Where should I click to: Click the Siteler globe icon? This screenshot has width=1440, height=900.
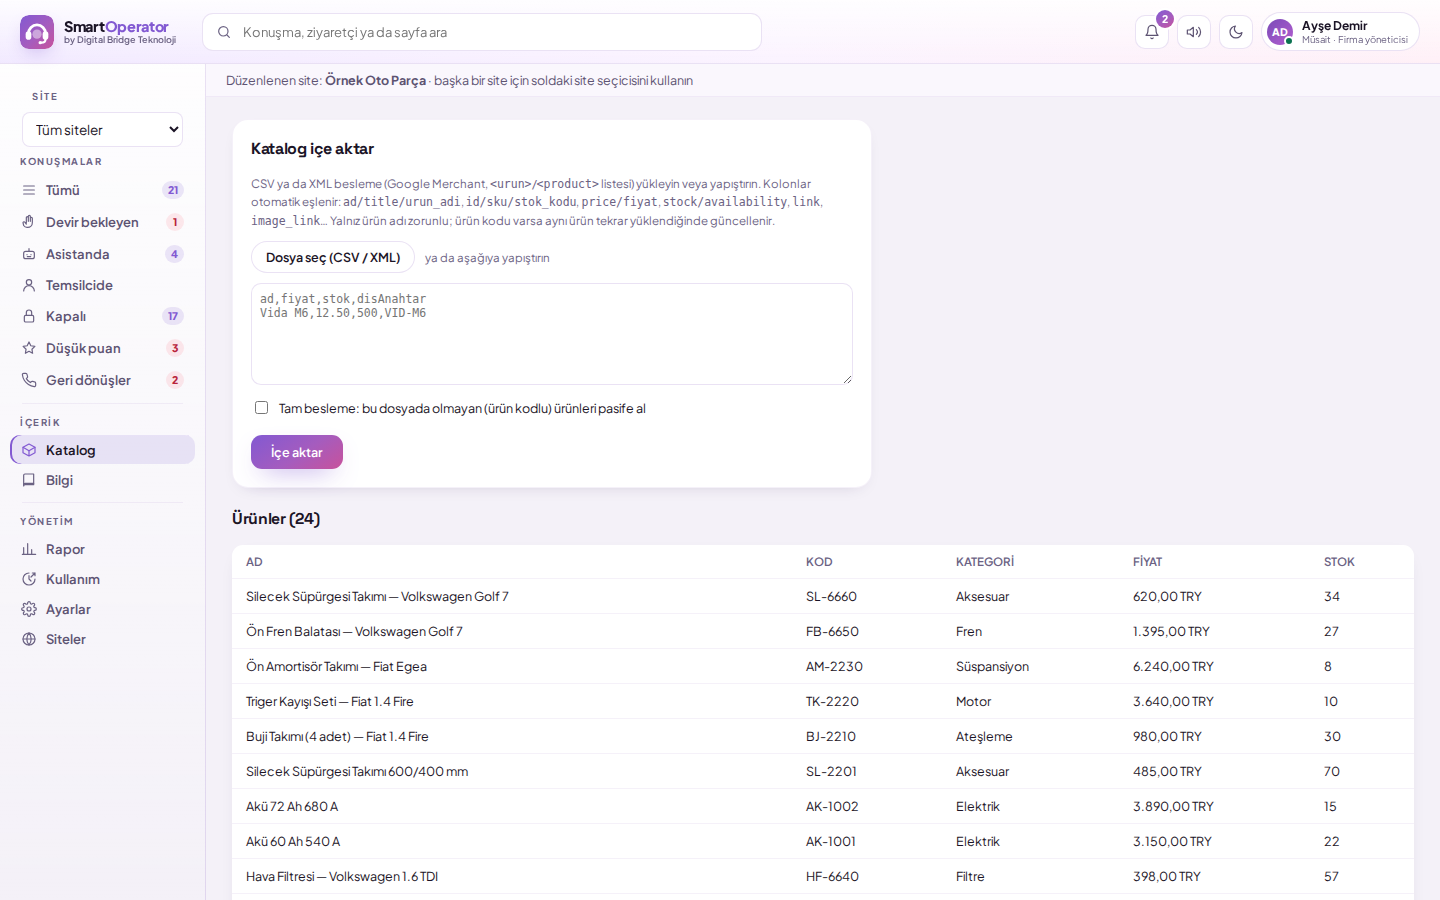point(29,639)
